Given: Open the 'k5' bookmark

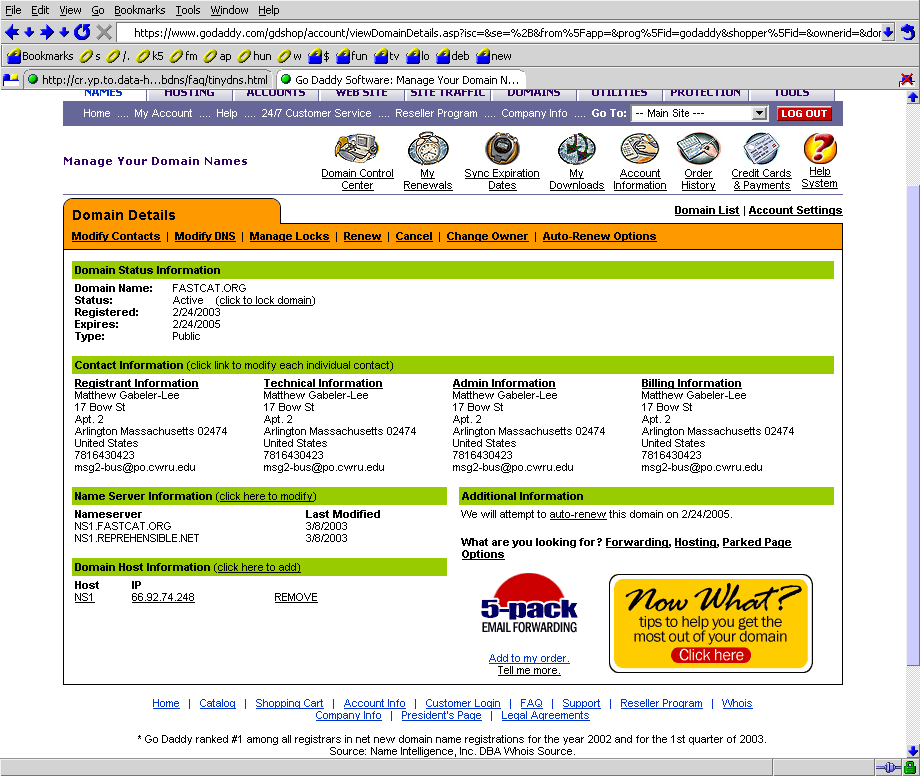Looking at the screenshot, I should [x=150, y=56].
